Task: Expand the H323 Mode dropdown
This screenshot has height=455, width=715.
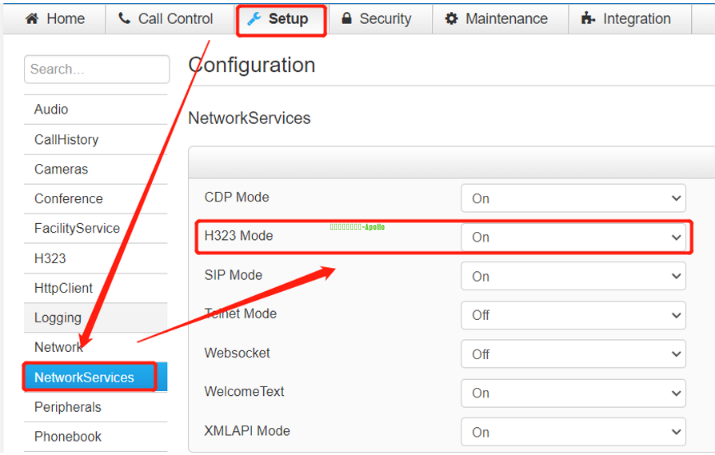Action: tap(573, 237)
